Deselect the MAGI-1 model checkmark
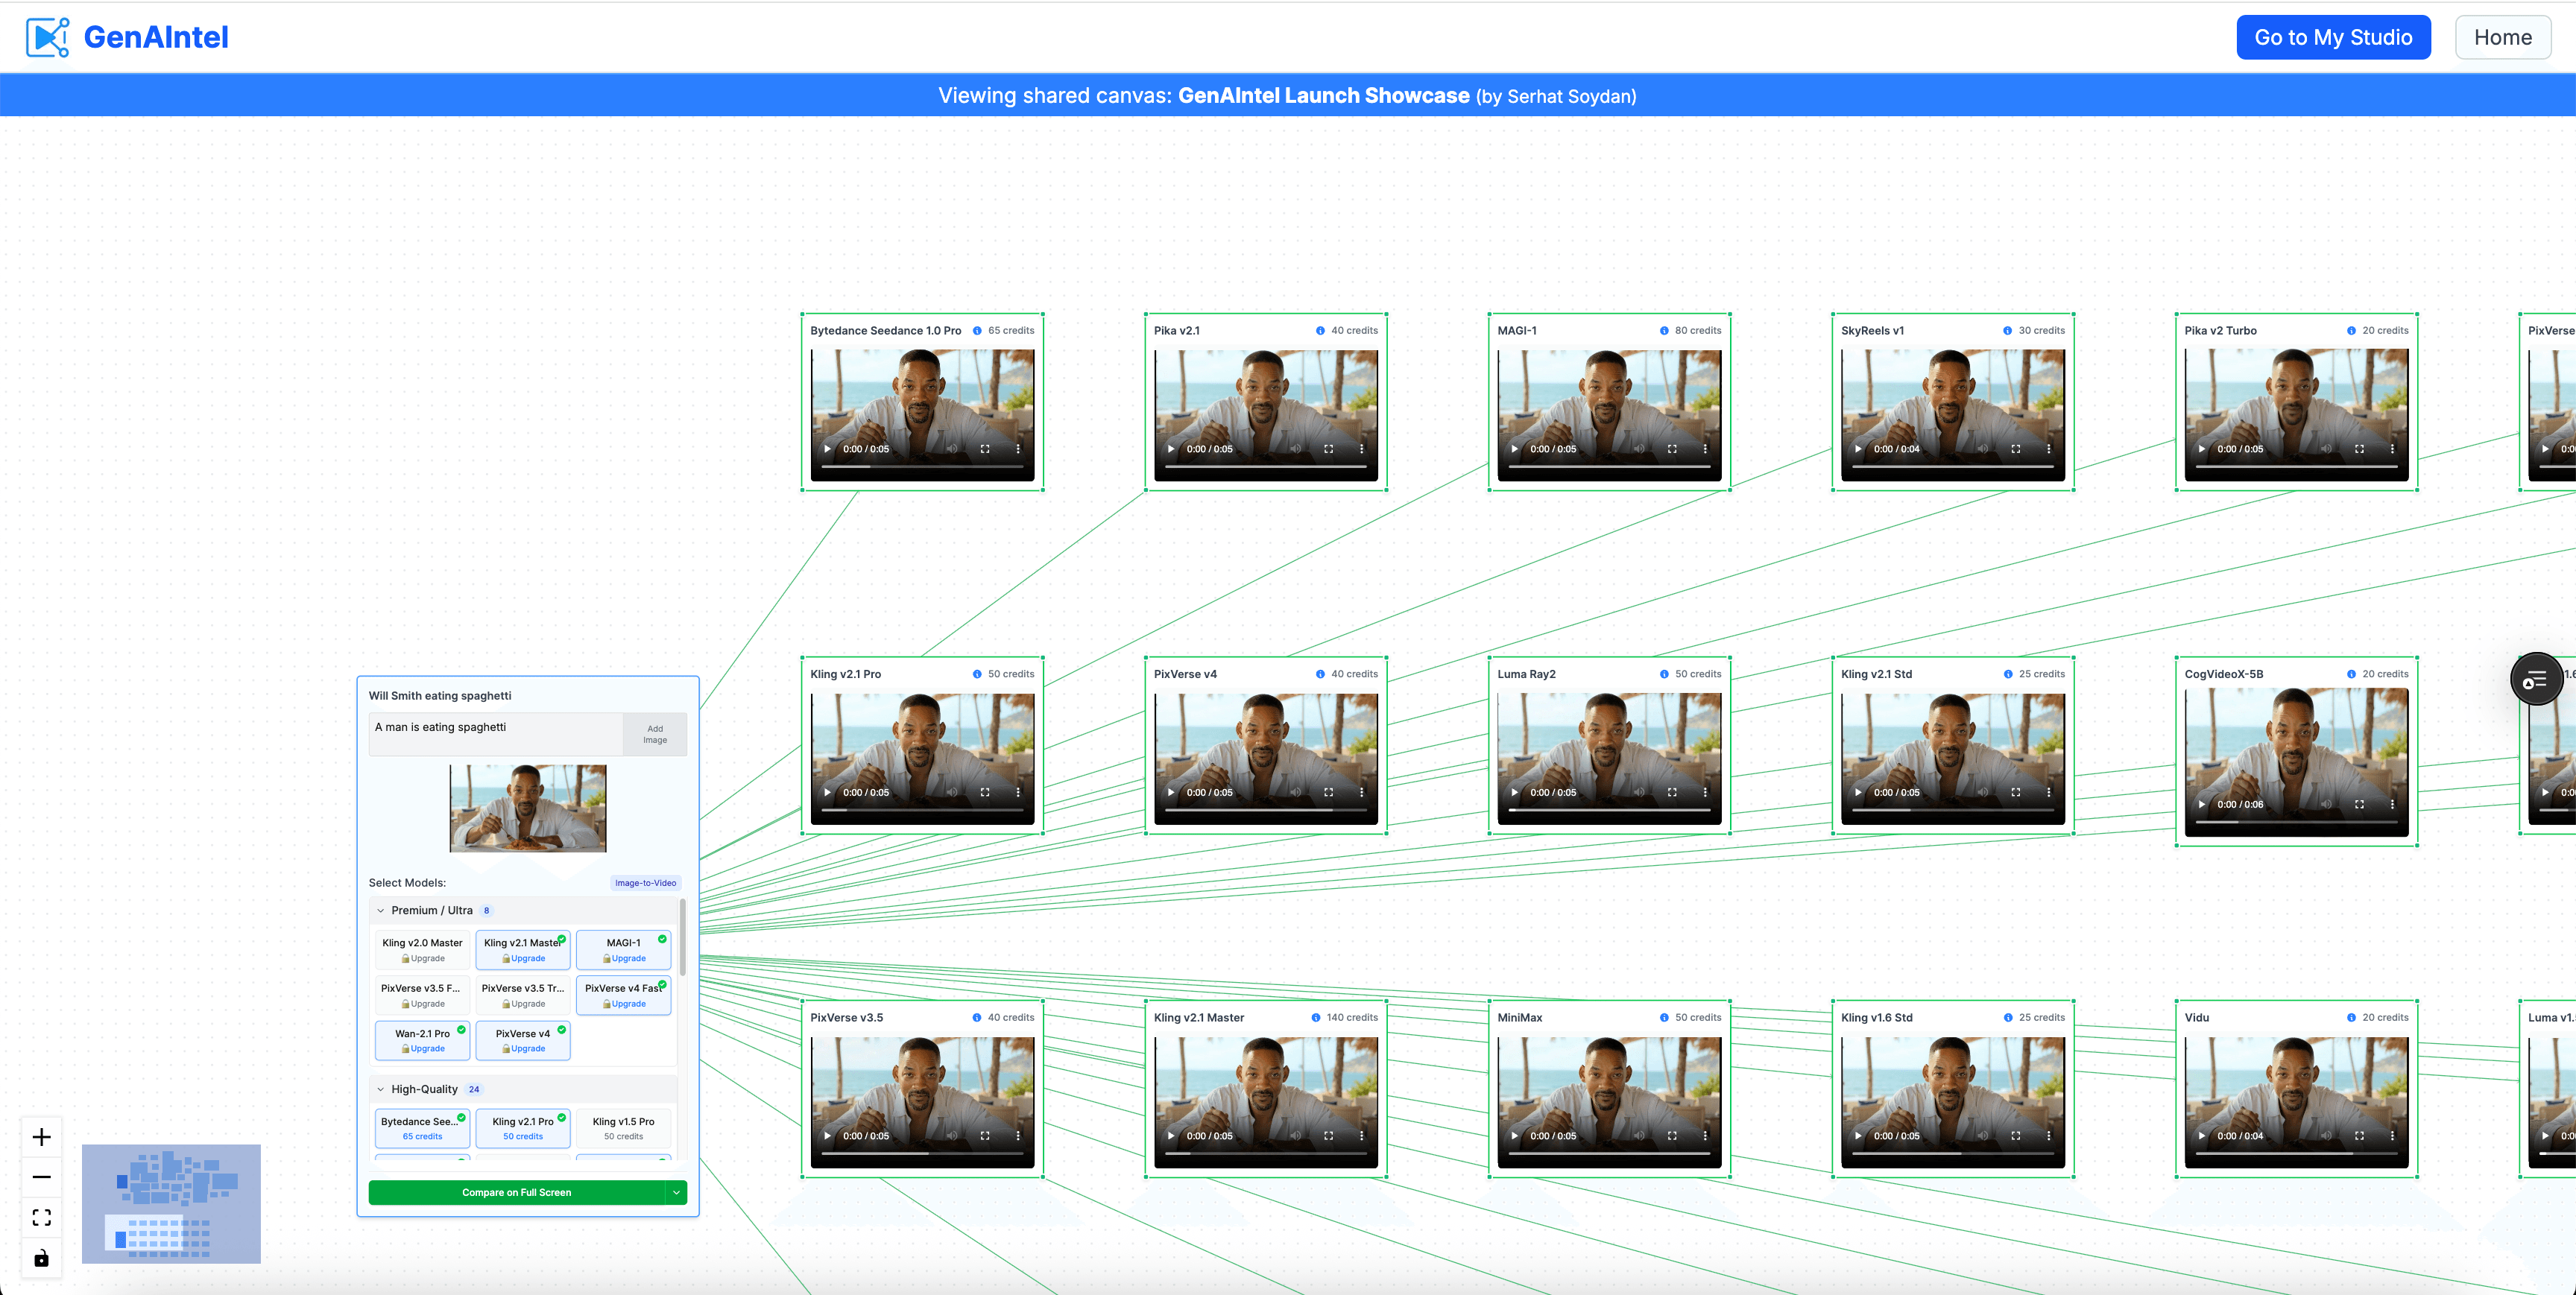 pos(661,940)
